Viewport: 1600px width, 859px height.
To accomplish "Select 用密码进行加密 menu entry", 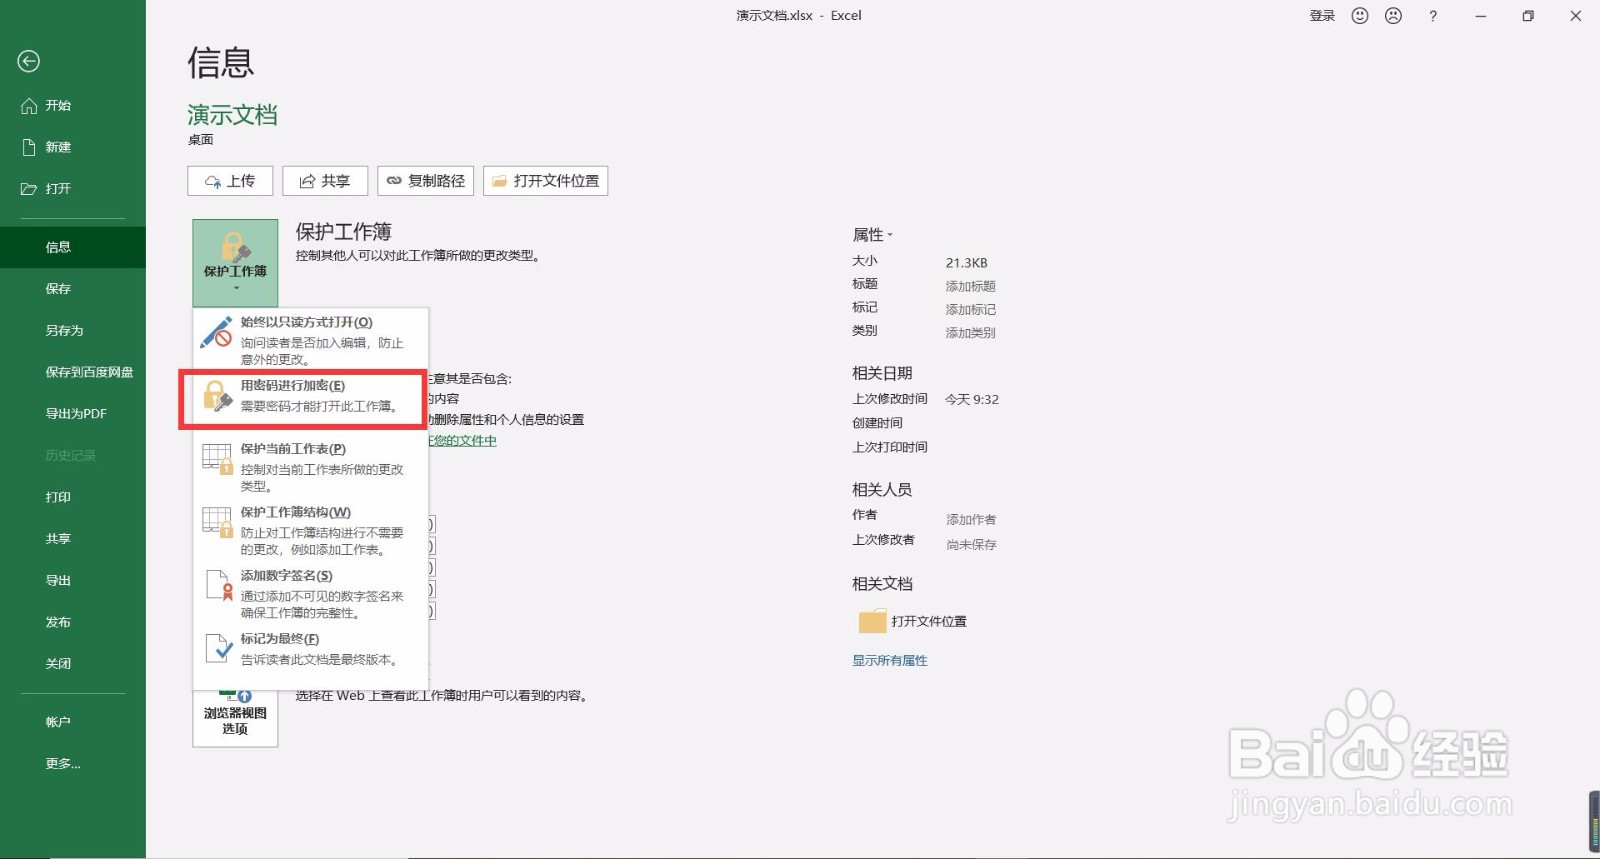I will click(x=311, y=396).
